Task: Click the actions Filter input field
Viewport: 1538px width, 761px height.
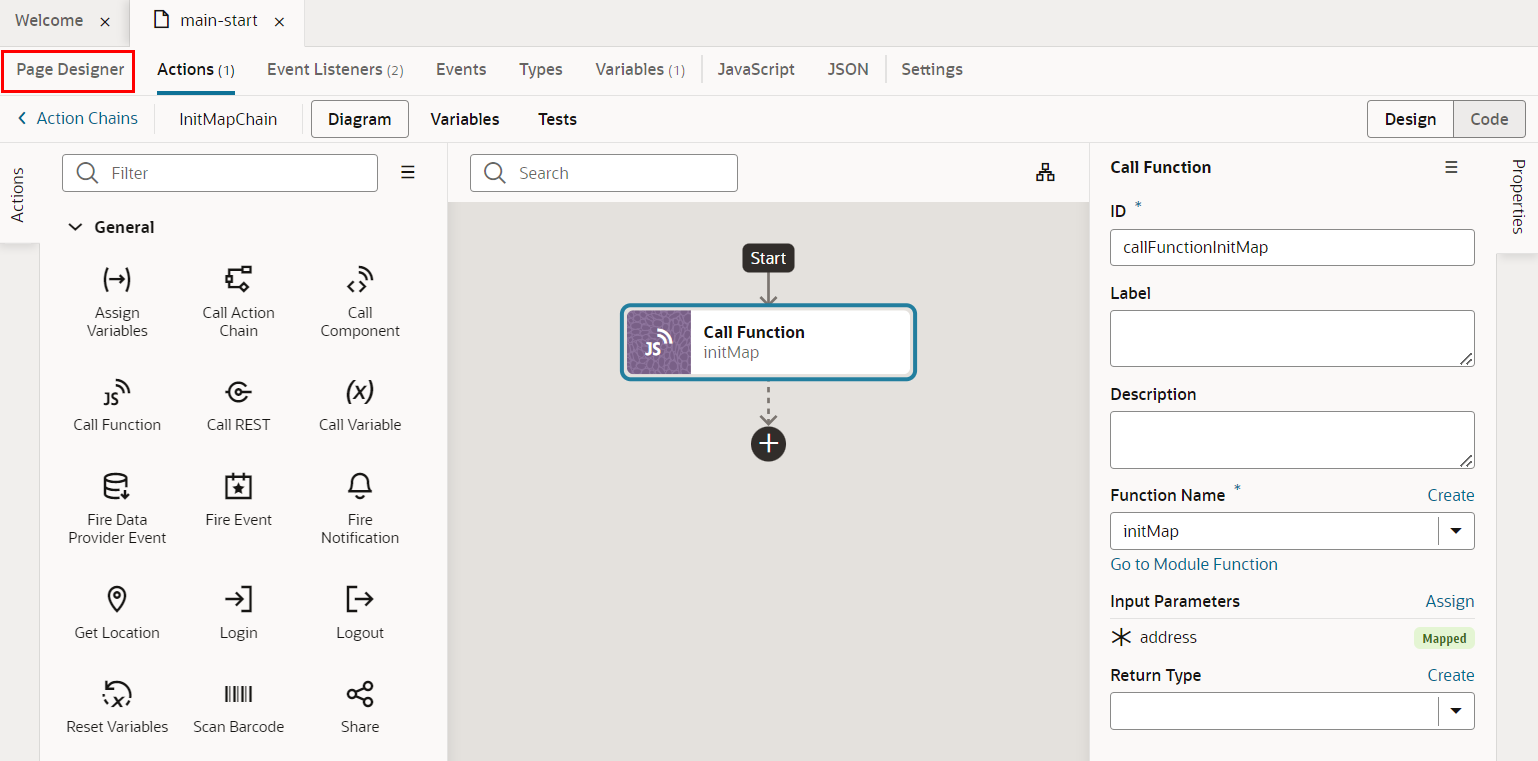Action: (x=235, y=173)
